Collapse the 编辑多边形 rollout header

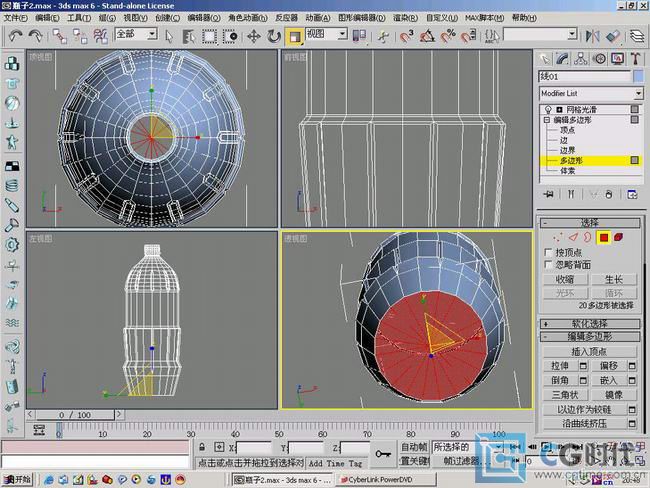pos(590,337)
